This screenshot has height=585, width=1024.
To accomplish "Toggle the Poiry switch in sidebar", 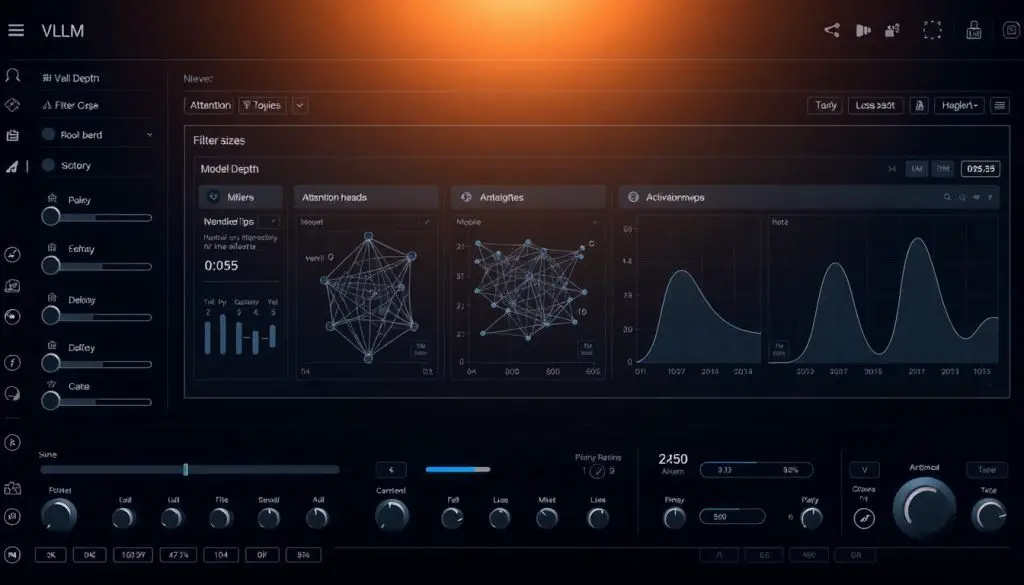I will point(51,217).
